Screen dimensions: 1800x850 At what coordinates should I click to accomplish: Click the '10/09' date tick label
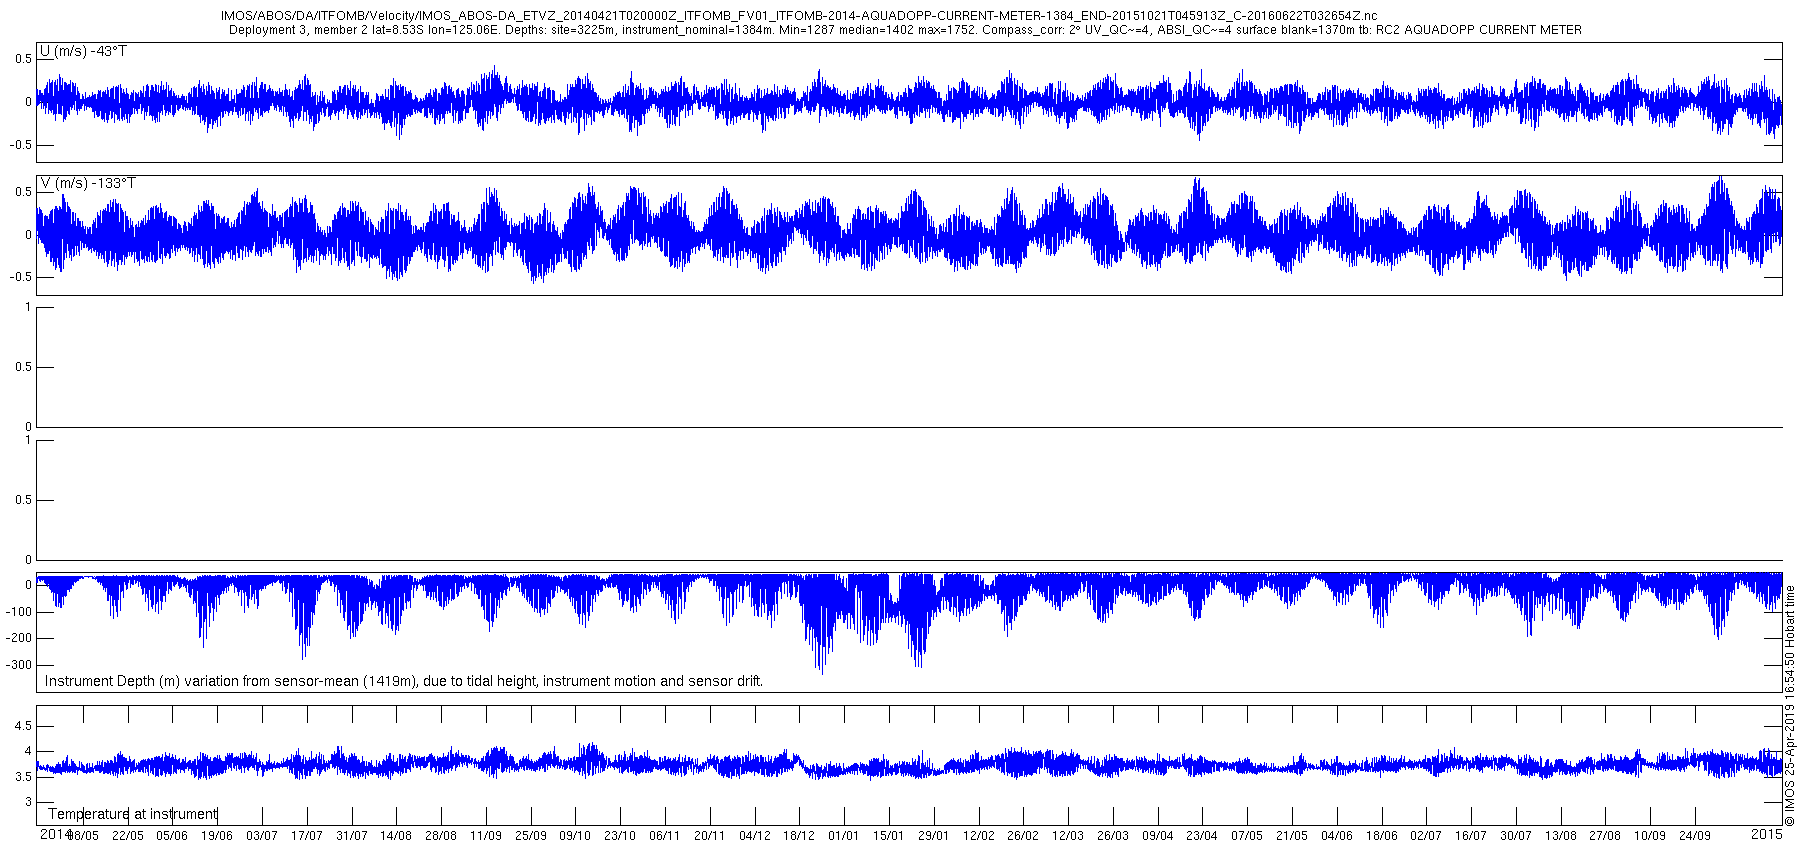[1650, 836]
